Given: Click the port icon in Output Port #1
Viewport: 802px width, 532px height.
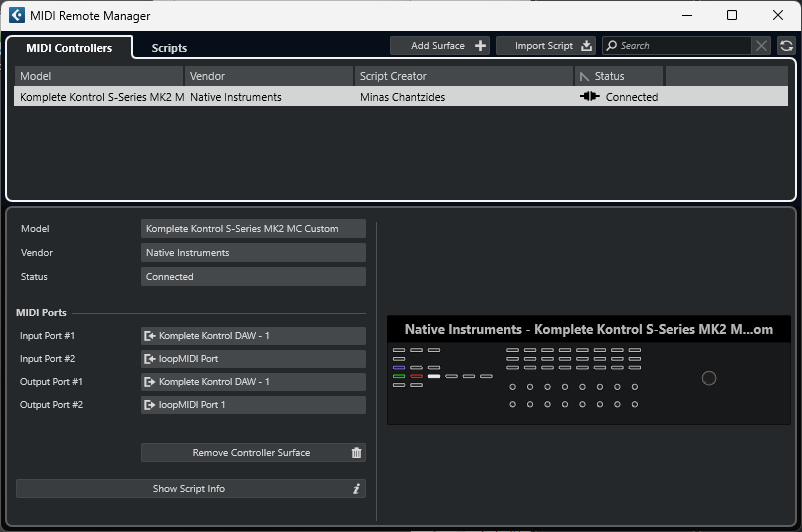Looking at the screenshot, I should pyautogui.click(x=150, y=382).
